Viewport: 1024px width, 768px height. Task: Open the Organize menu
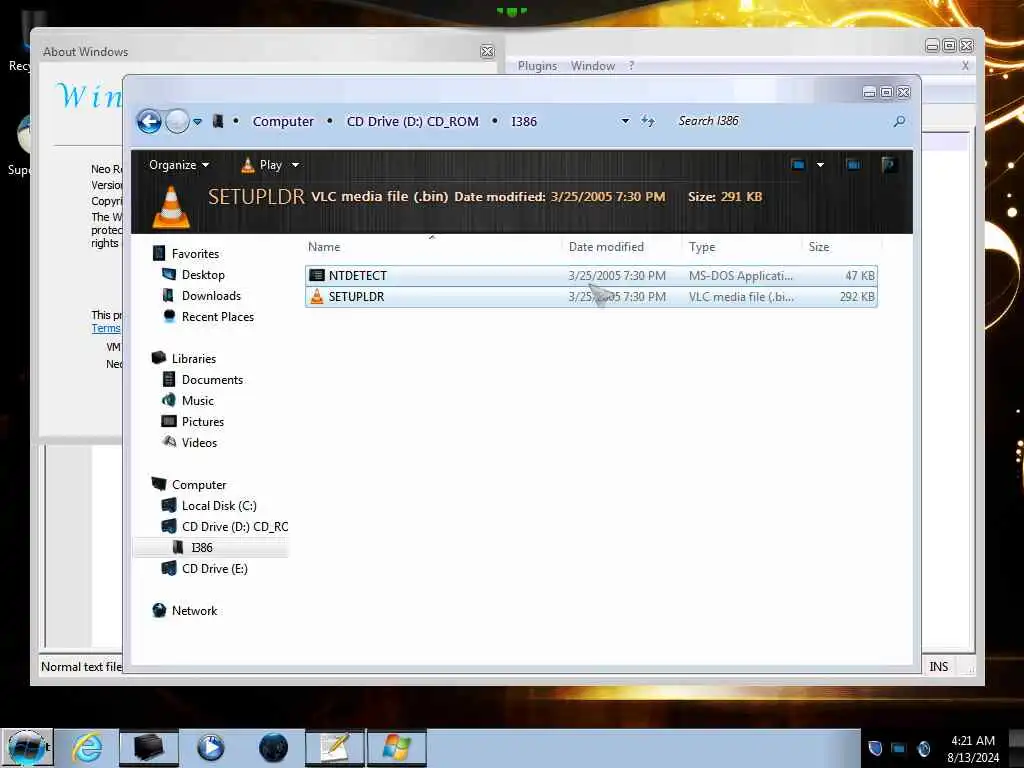tap(179, 165)
